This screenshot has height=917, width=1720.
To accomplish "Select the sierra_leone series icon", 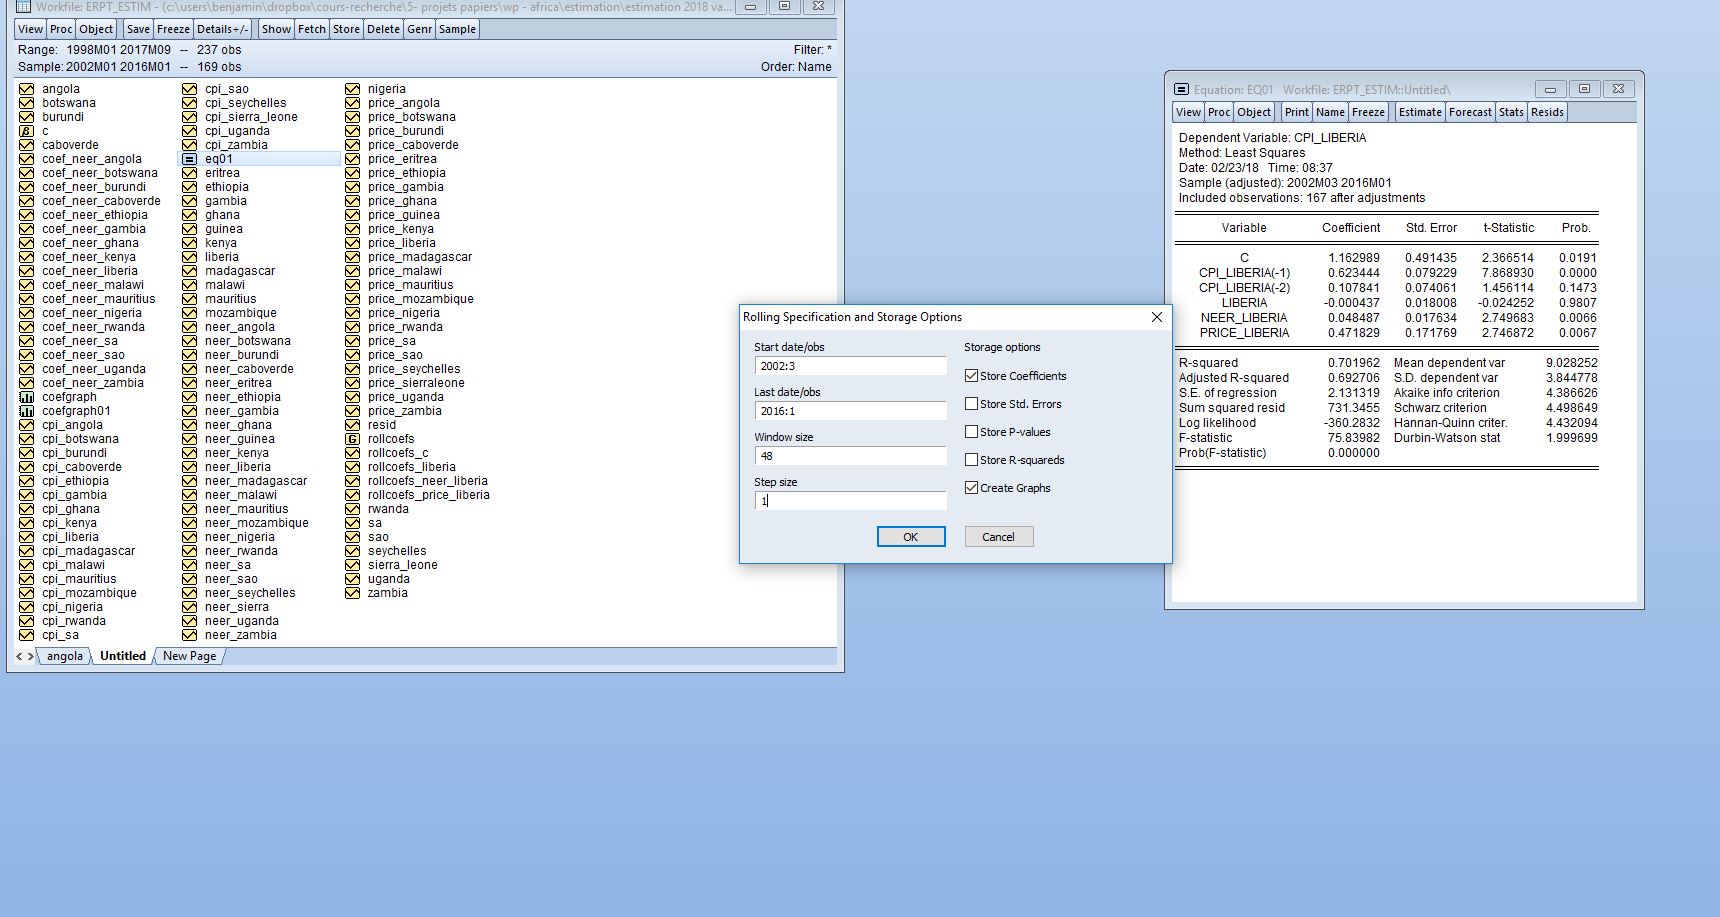I will point(352,565).
